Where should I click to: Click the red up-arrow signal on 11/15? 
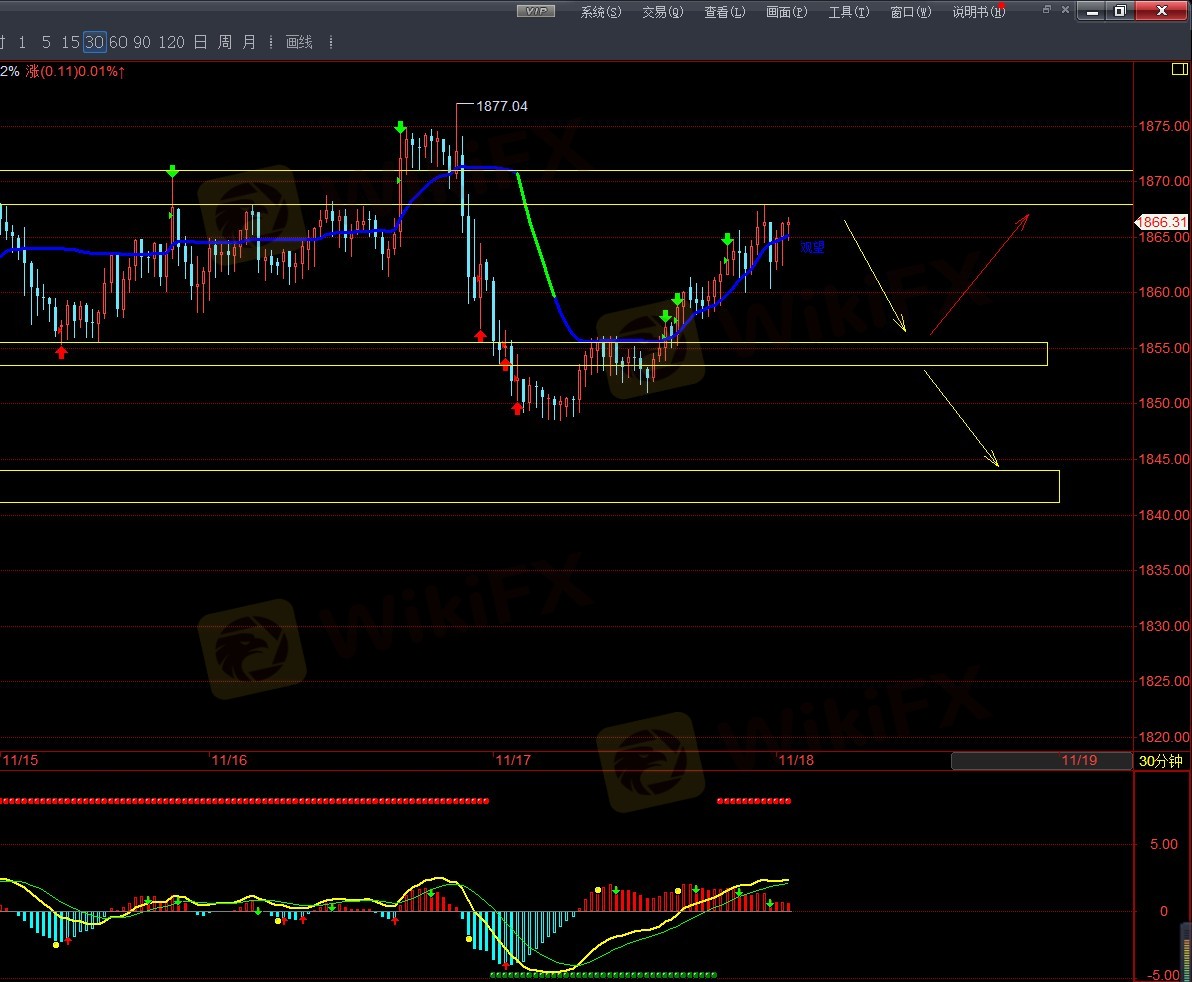[x=61, y=352]
